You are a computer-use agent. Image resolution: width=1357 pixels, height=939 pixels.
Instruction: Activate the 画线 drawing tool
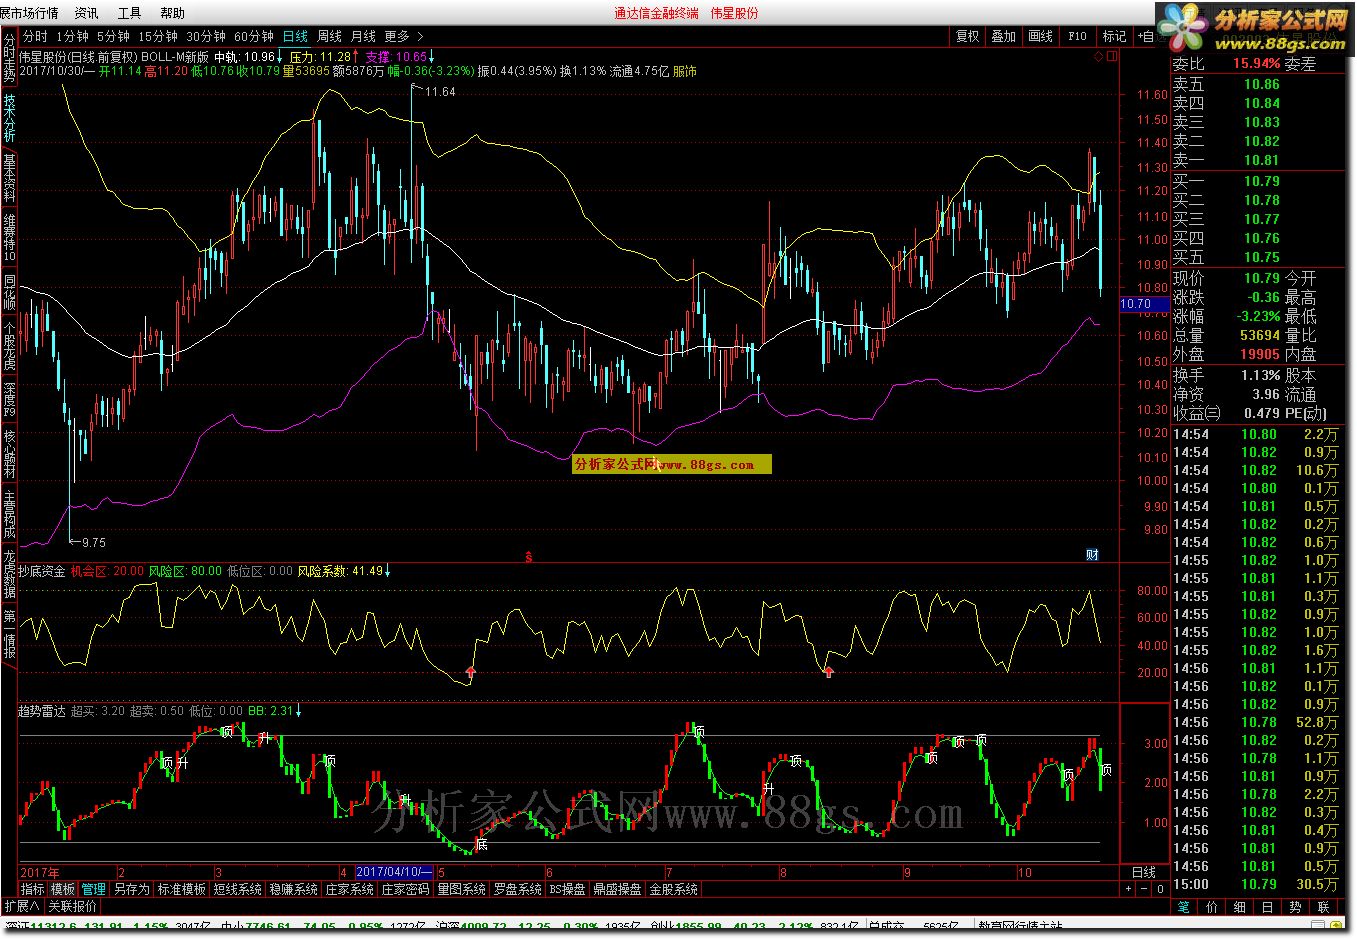pos(1040,36)
